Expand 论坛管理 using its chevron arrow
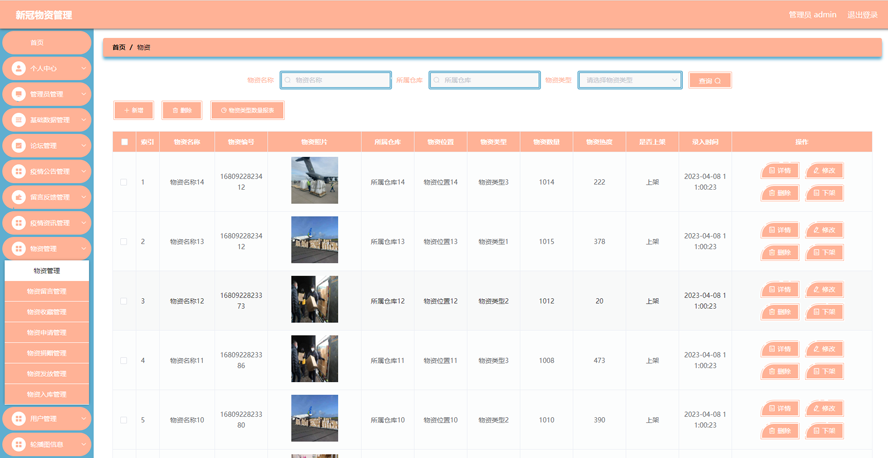The height and width of the screenshot is (458, 888). [84, 145]
